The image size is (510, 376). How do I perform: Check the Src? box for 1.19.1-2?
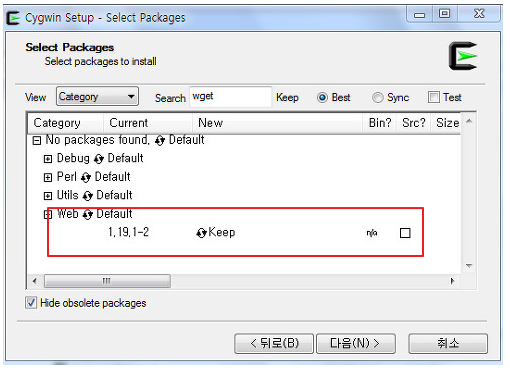pos(405,233)
